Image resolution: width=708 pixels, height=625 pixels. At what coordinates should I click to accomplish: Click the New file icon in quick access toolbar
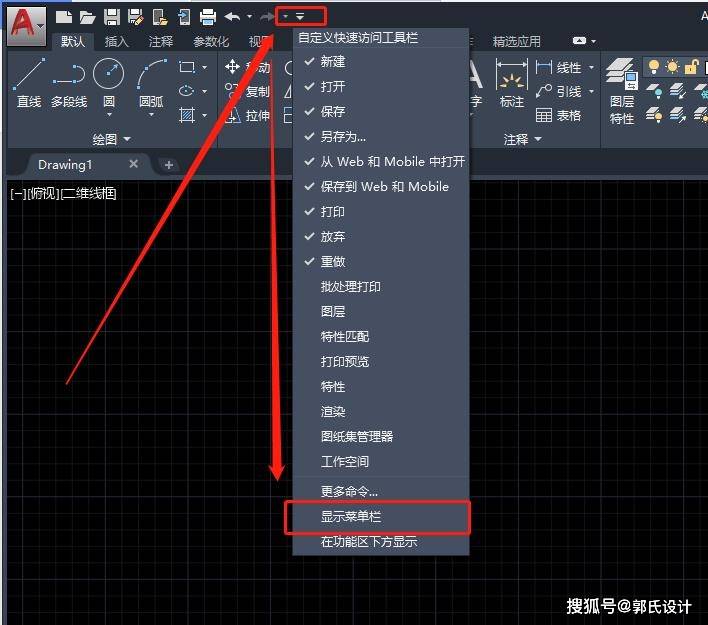[x=64, y=17]
